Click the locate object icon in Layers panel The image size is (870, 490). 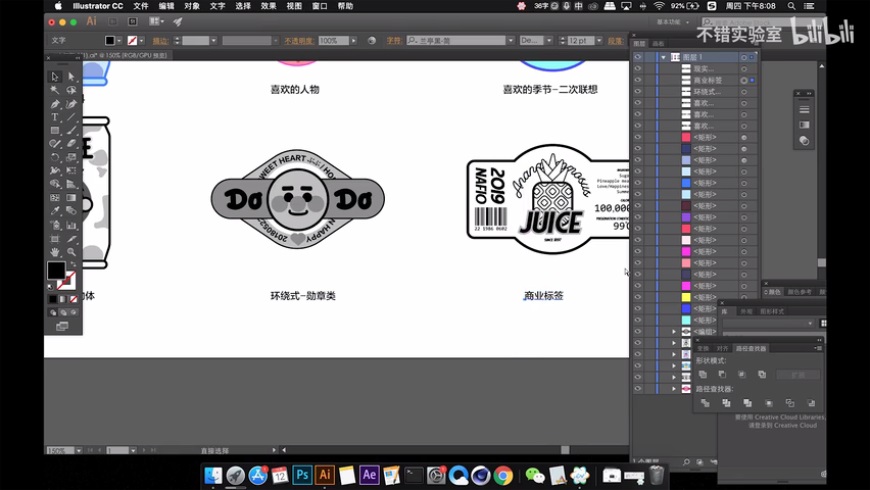click(686, 462)
